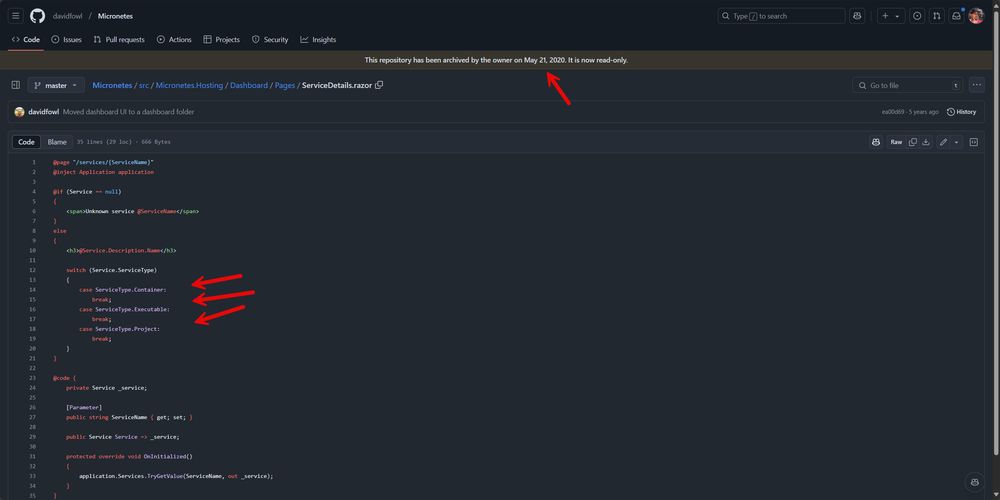Image resolution: width=1000 pixels, height=500 pixels.
Task: Click 'protected override void OnInitialized()' line
Action: [129, 456]
